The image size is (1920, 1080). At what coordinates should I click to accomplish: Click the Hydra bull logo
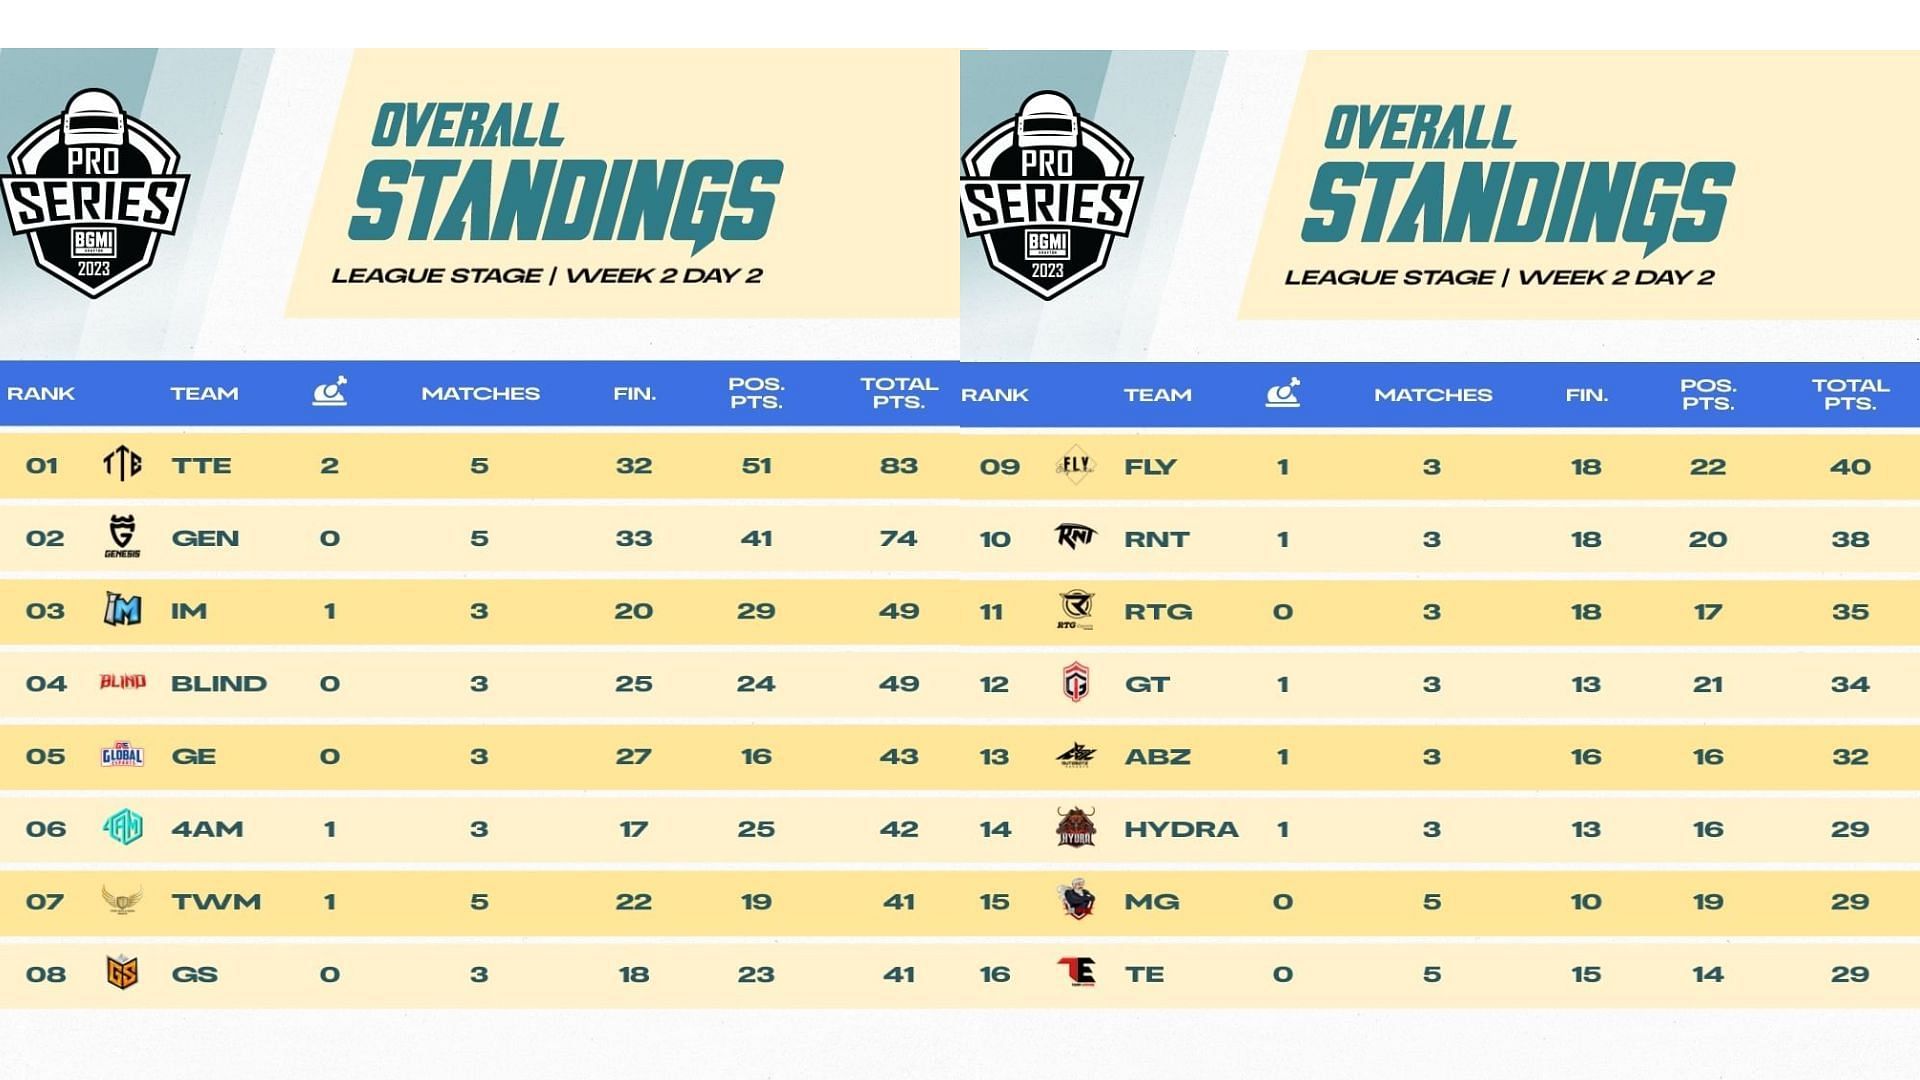1076,827
